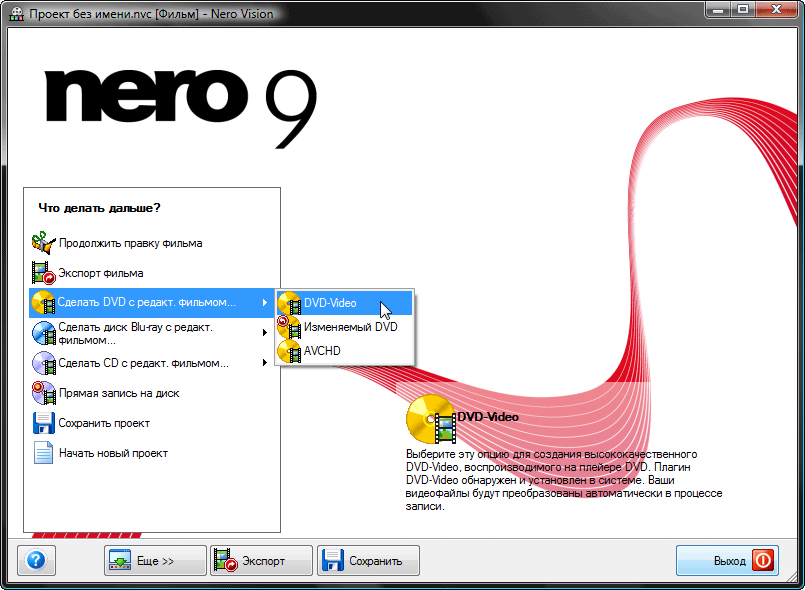Click the Выход button
805x590 pixels.
(727, 560)
